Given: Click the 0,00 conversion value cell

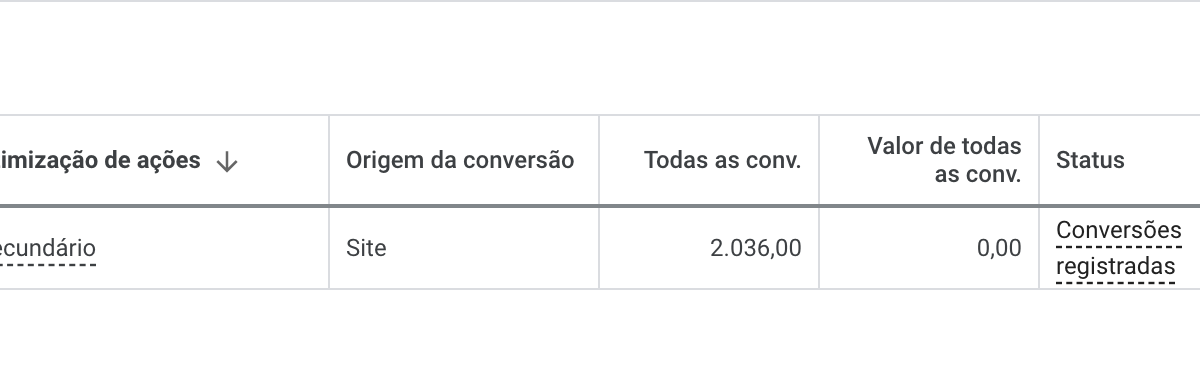Looking at the screenshot, I should 999,248.
